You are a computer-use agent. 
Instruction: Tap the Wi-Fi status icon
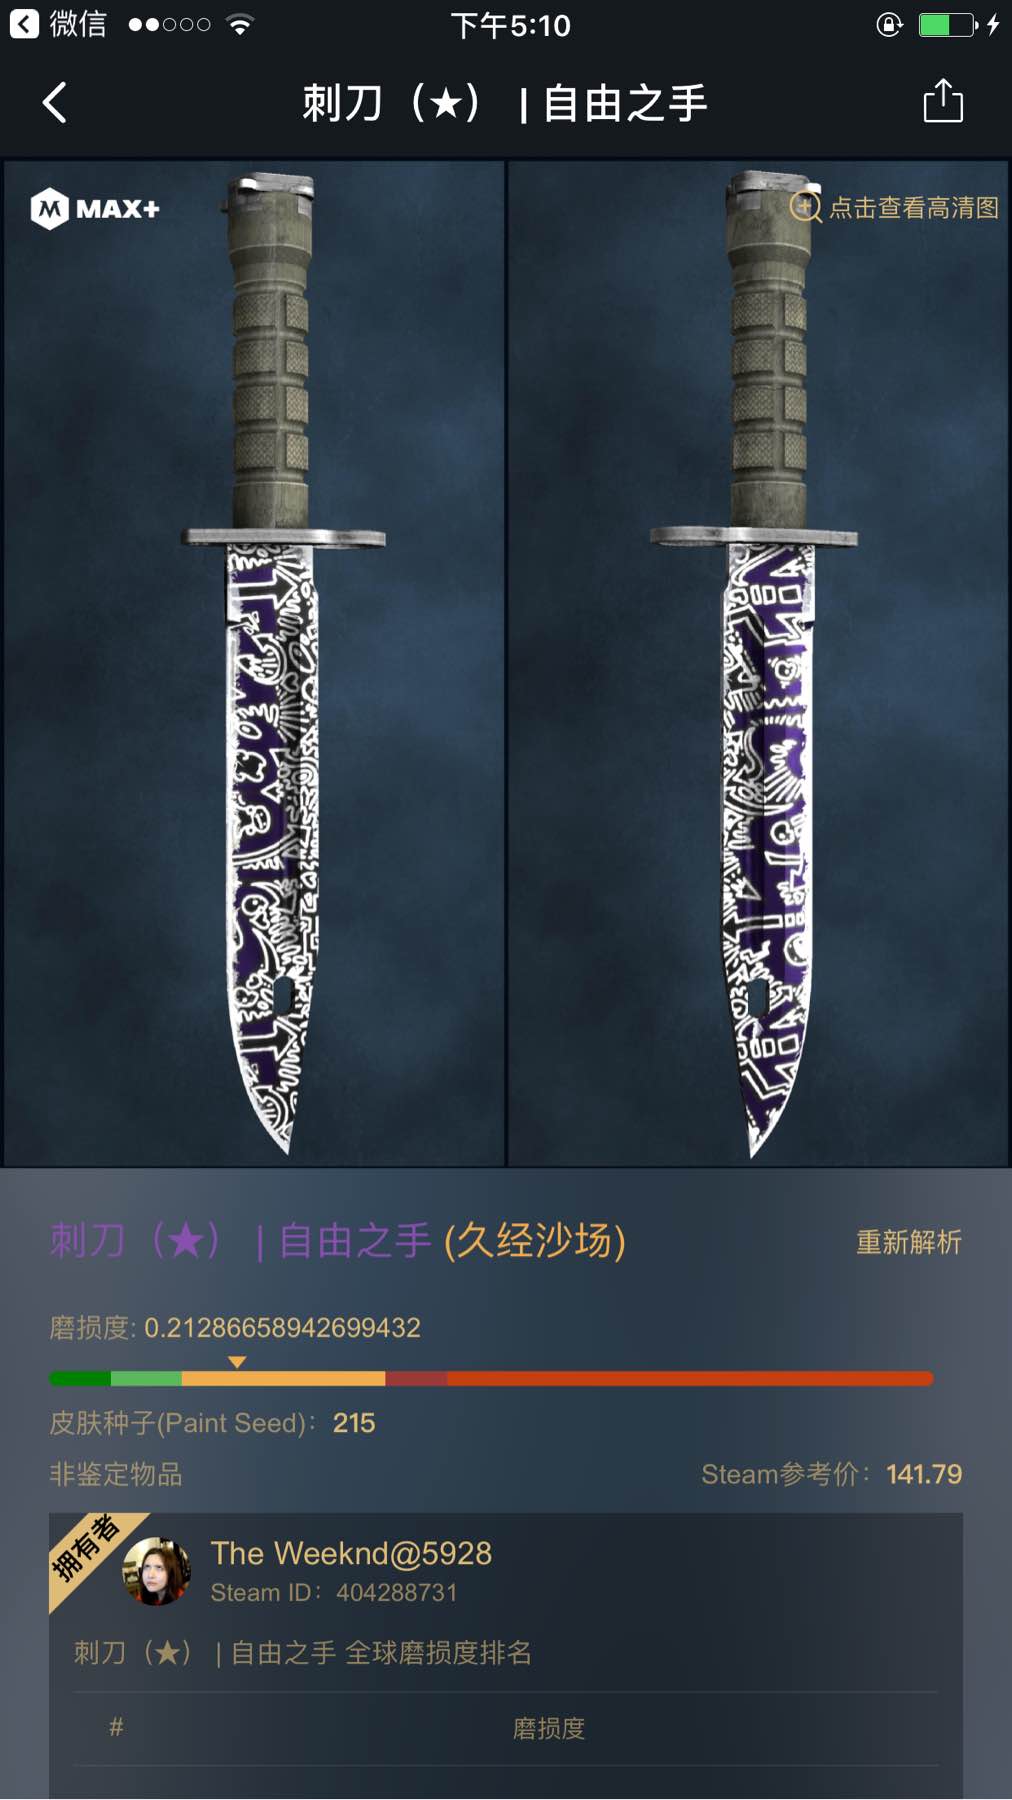(239, 24)
